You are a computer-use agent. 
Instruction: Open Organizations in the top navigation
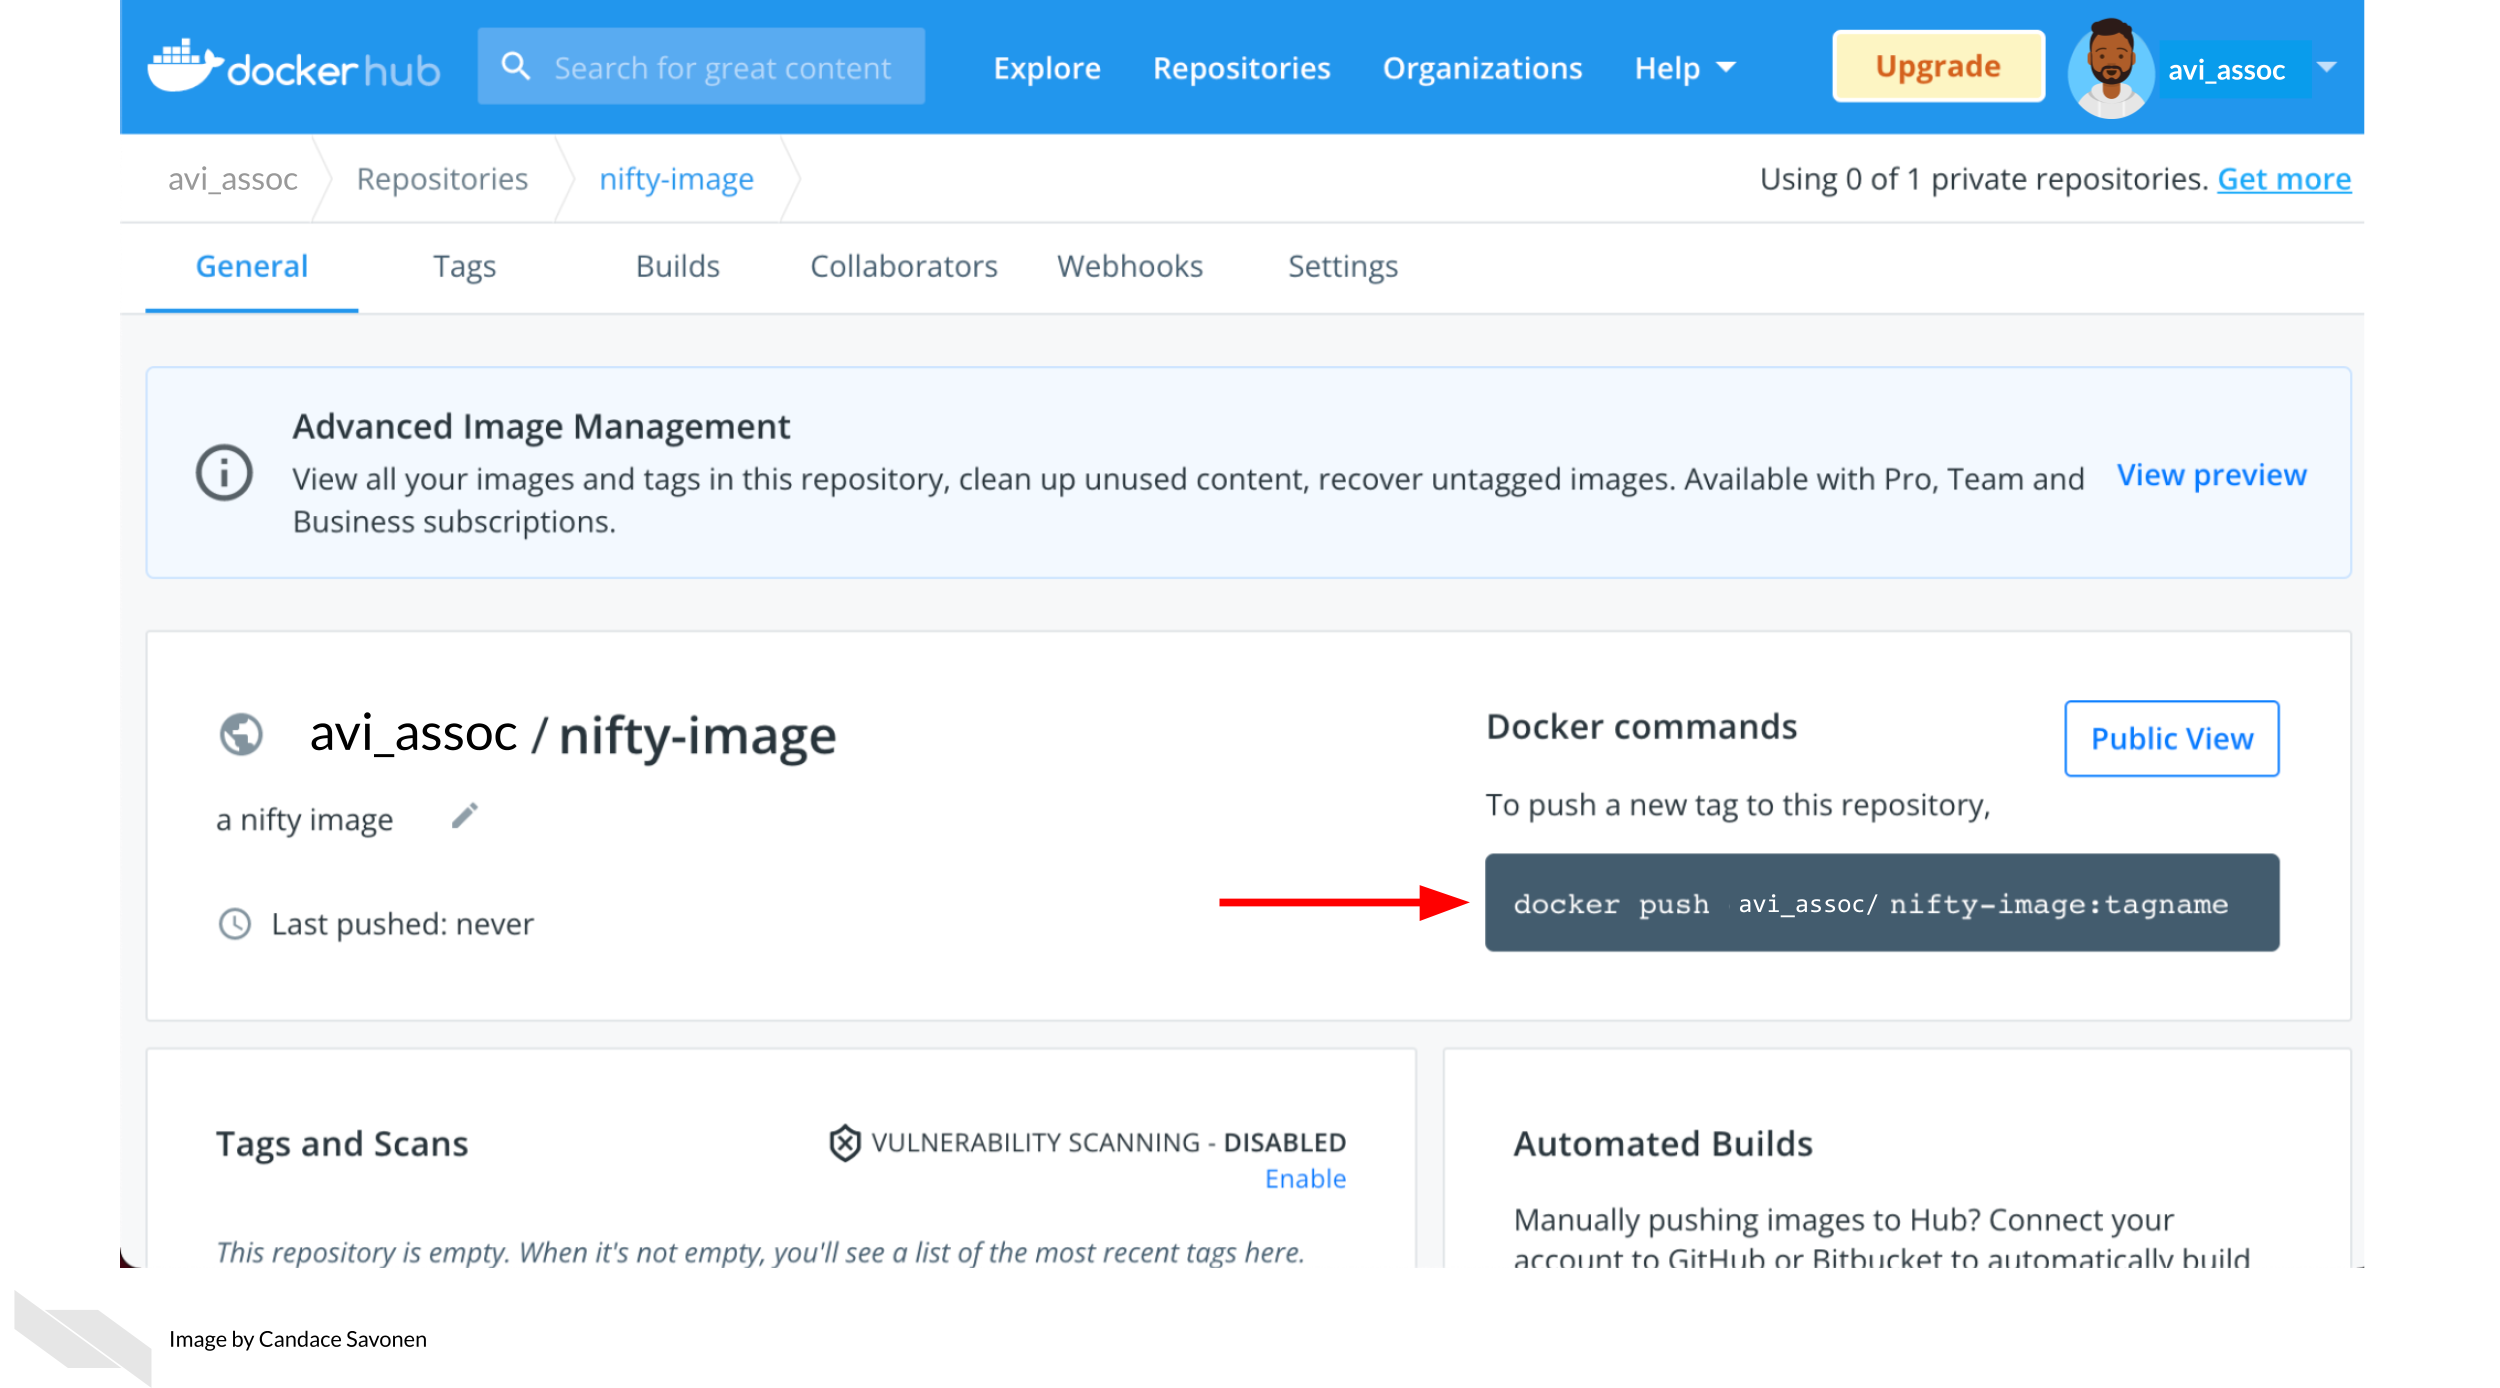pyautogui.click(x=1483, y=68)
